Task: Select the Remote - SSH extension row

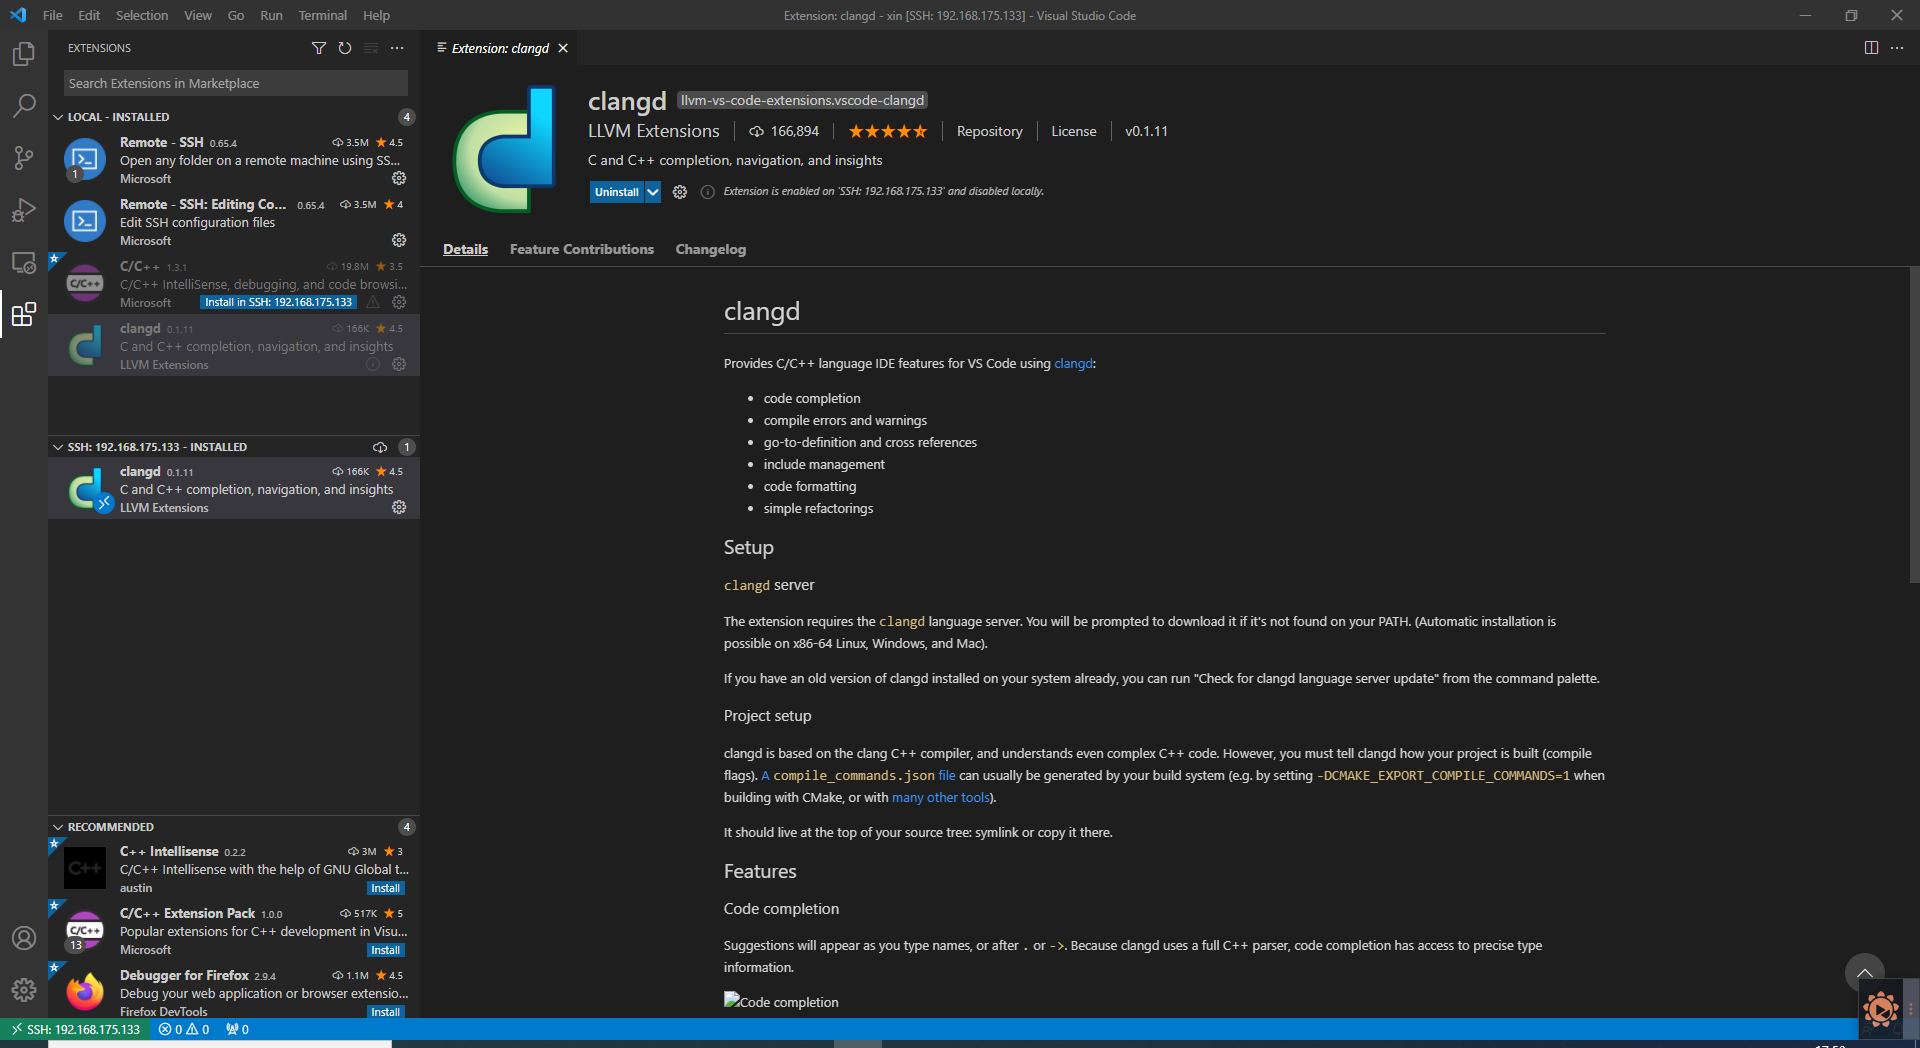Action: click(x=234, y=160)
